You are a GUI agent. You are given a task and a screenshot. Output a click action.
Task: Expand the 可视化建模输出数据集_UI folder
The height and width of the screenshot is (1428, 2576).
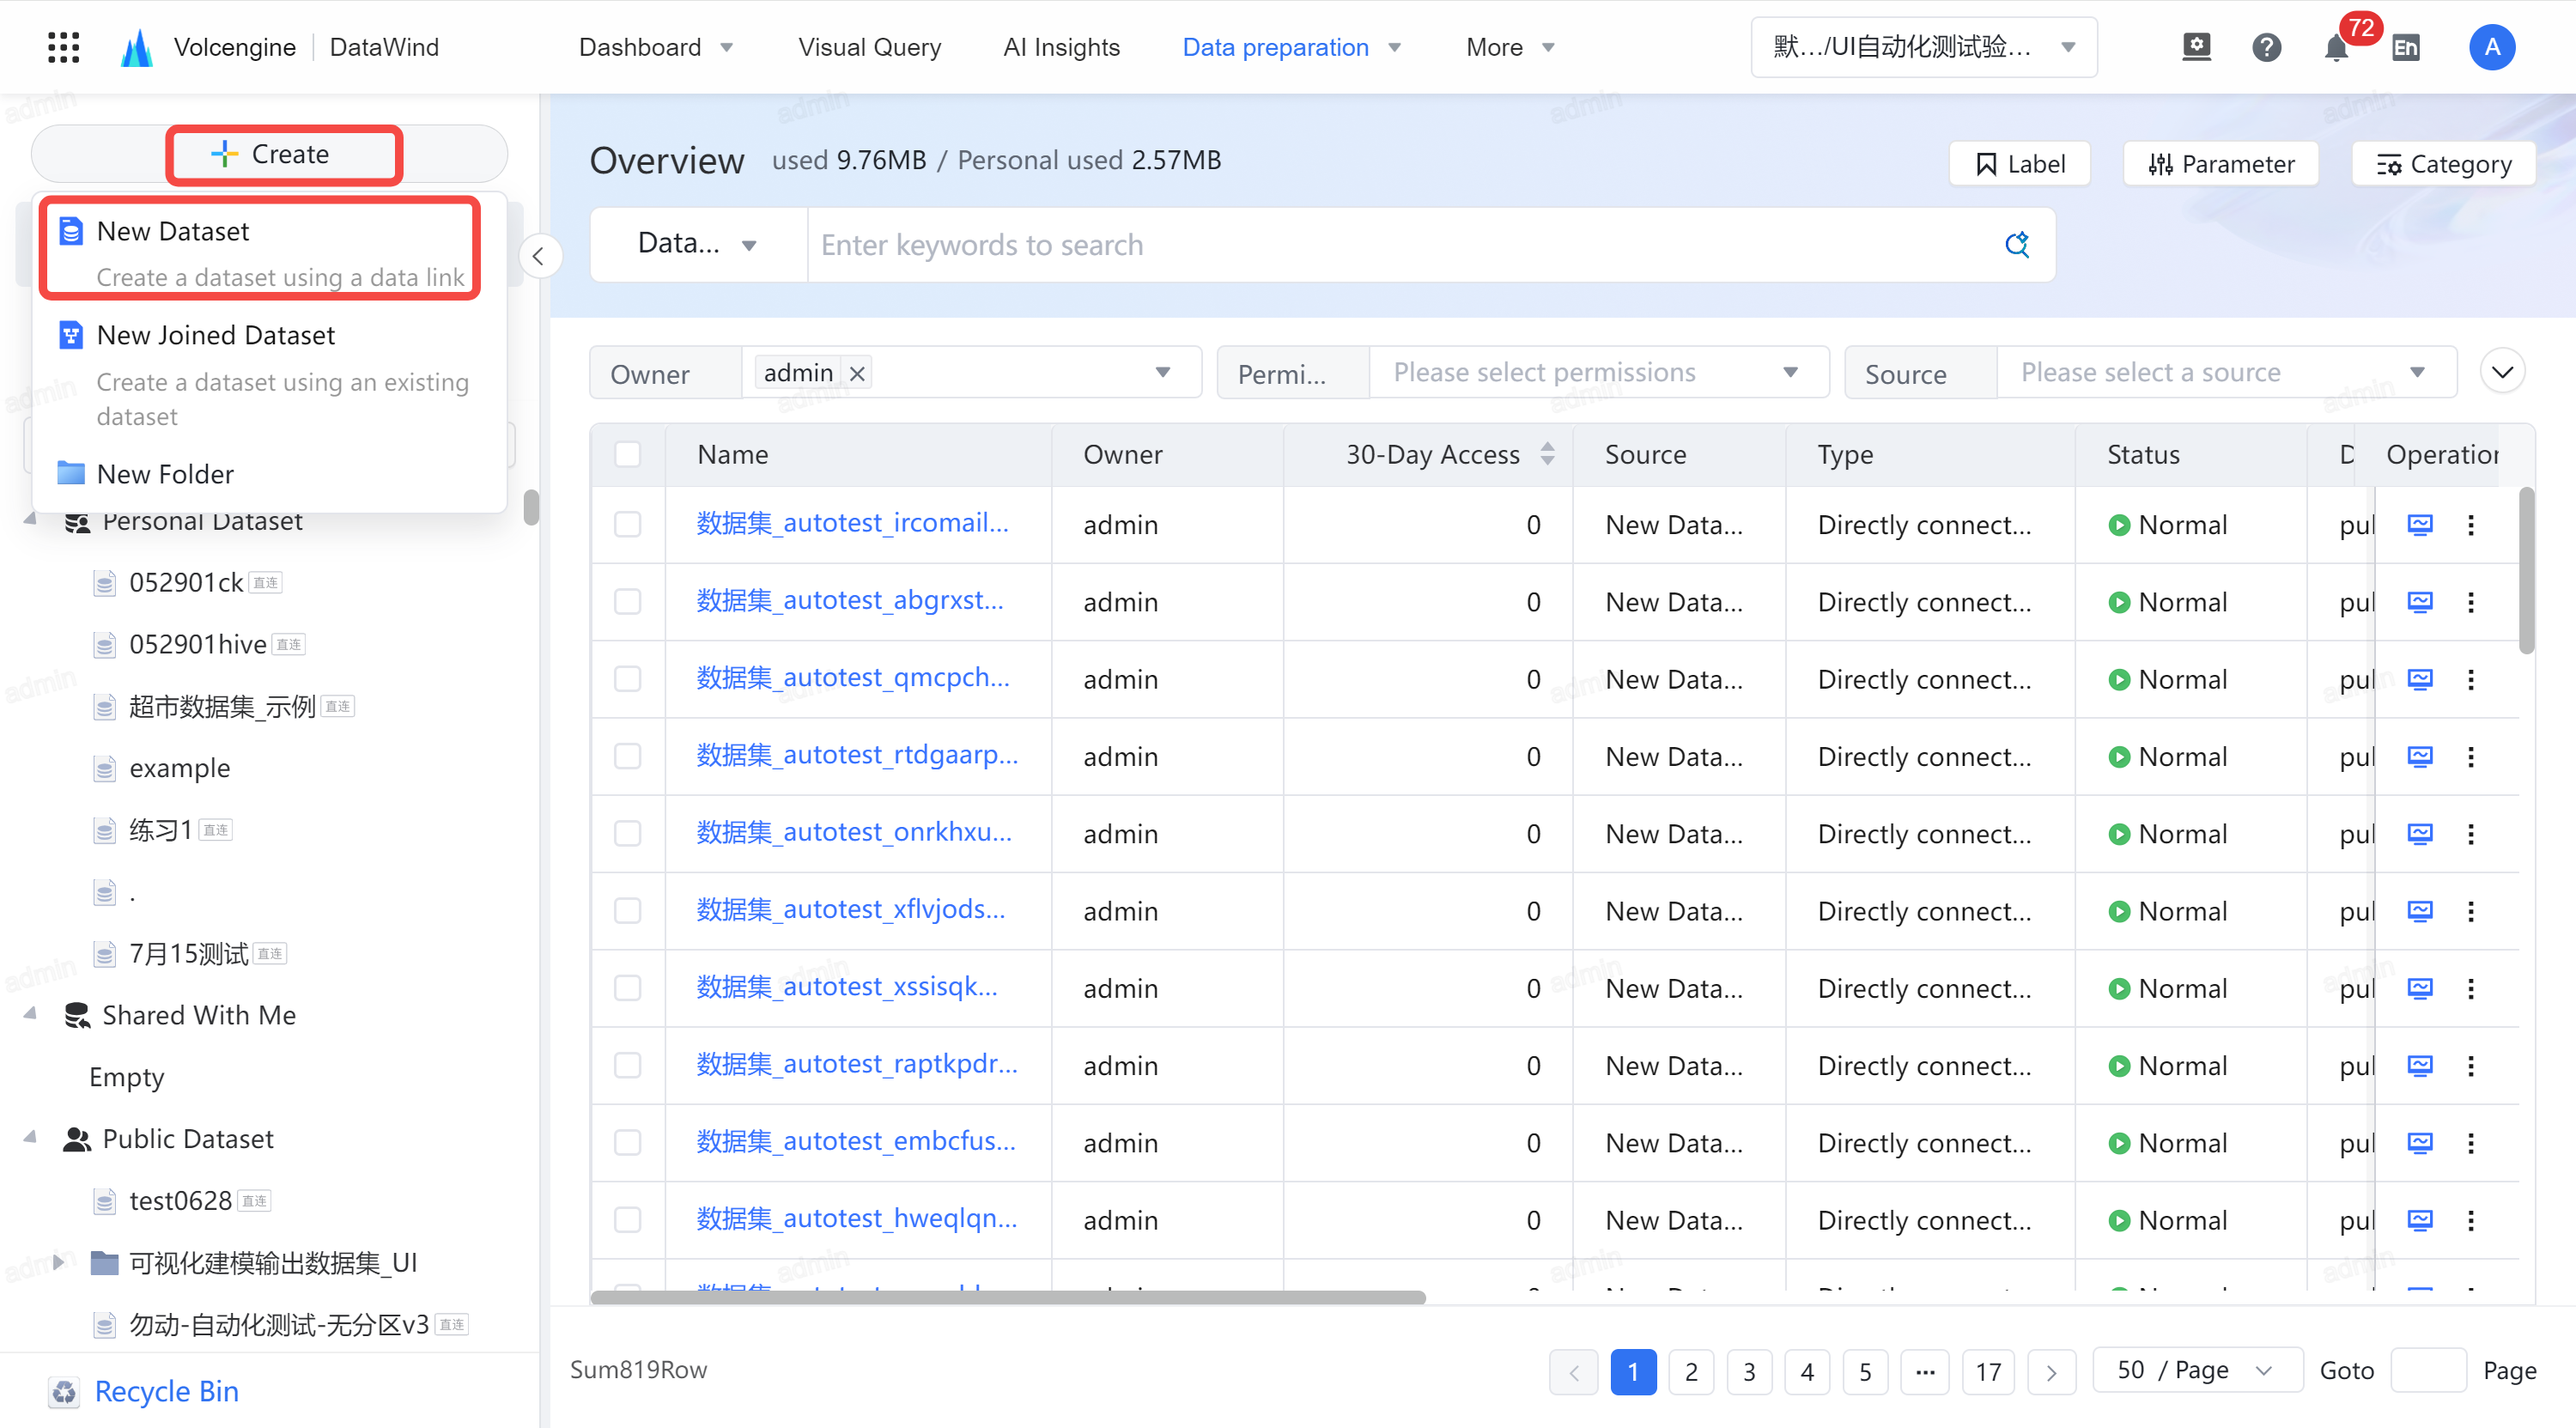point(59,1263)
